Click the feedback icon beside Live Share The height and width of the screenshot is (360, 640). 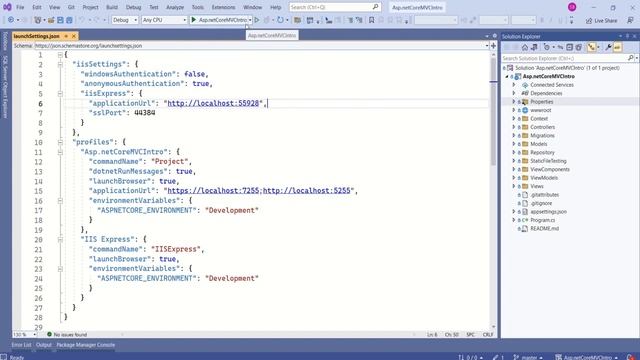(x=630, y=20)
